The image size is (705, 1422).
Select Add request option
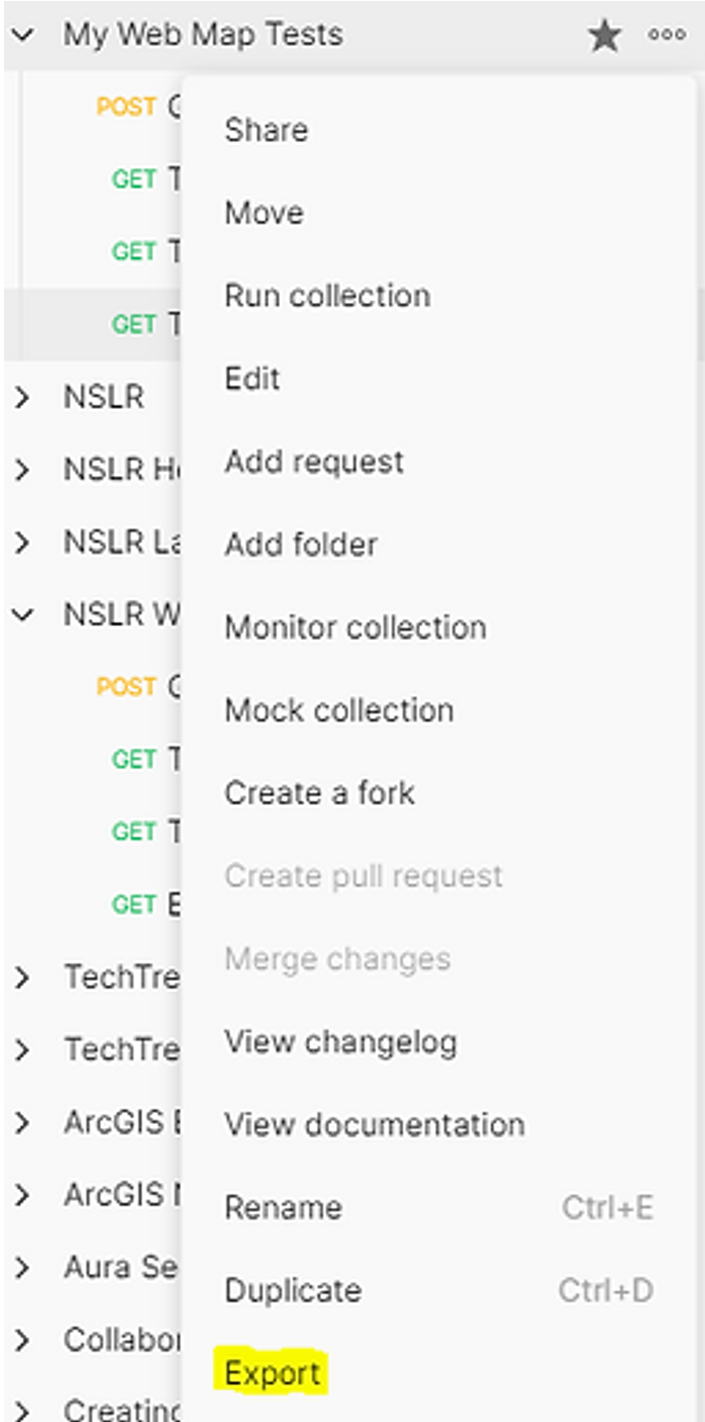314,462
